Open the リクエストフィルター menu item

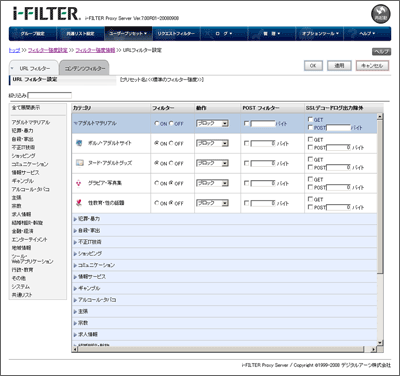pos(176,34)
